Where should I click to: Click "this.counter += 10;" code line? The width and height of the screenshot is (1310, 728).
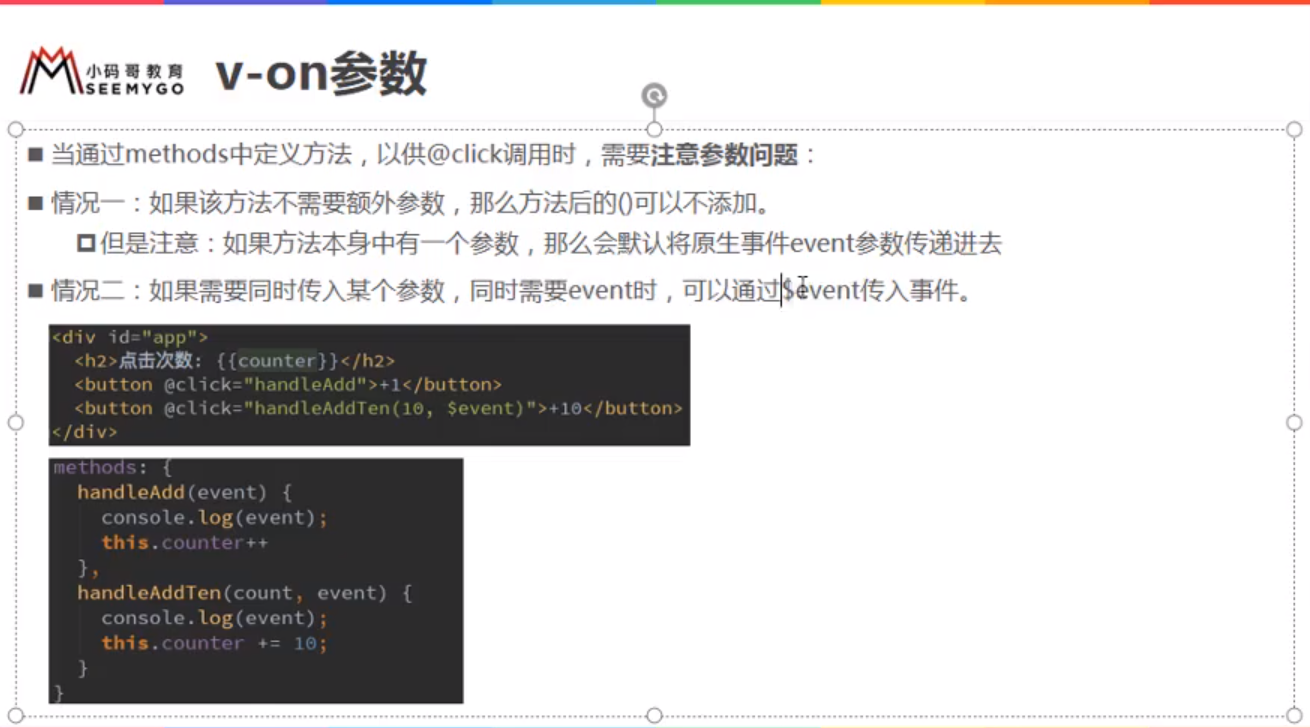click(214, 643)
